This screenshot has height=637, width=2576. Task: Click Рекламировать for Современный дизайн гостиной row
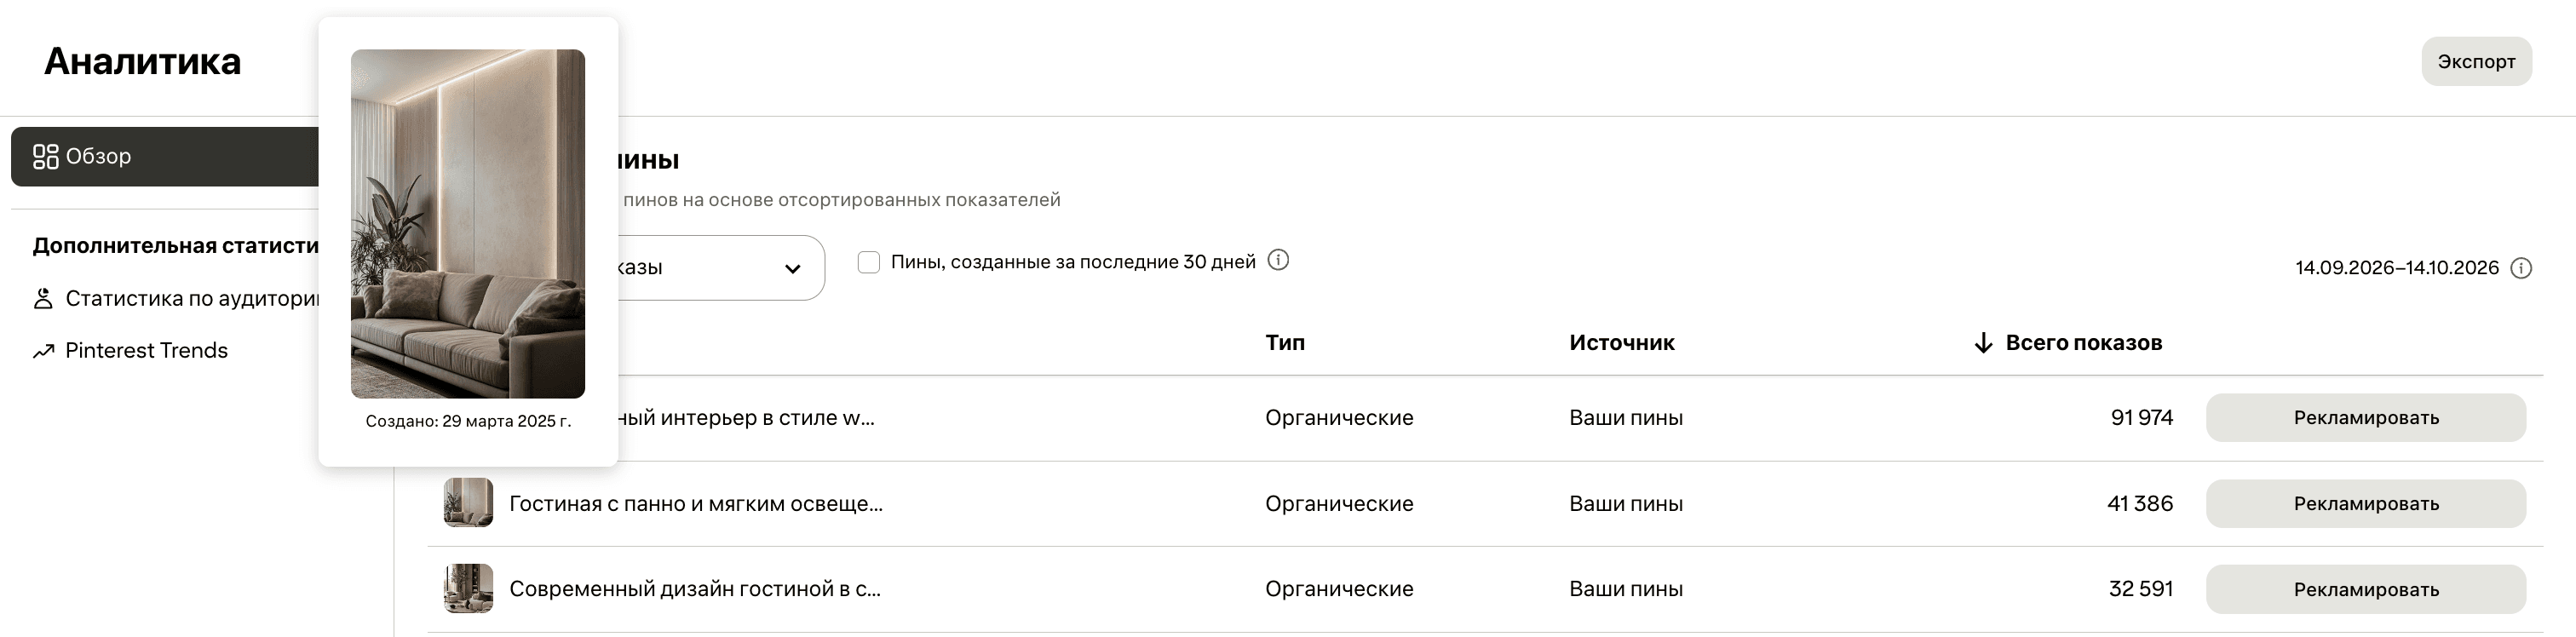click(x=2366, y=589)
